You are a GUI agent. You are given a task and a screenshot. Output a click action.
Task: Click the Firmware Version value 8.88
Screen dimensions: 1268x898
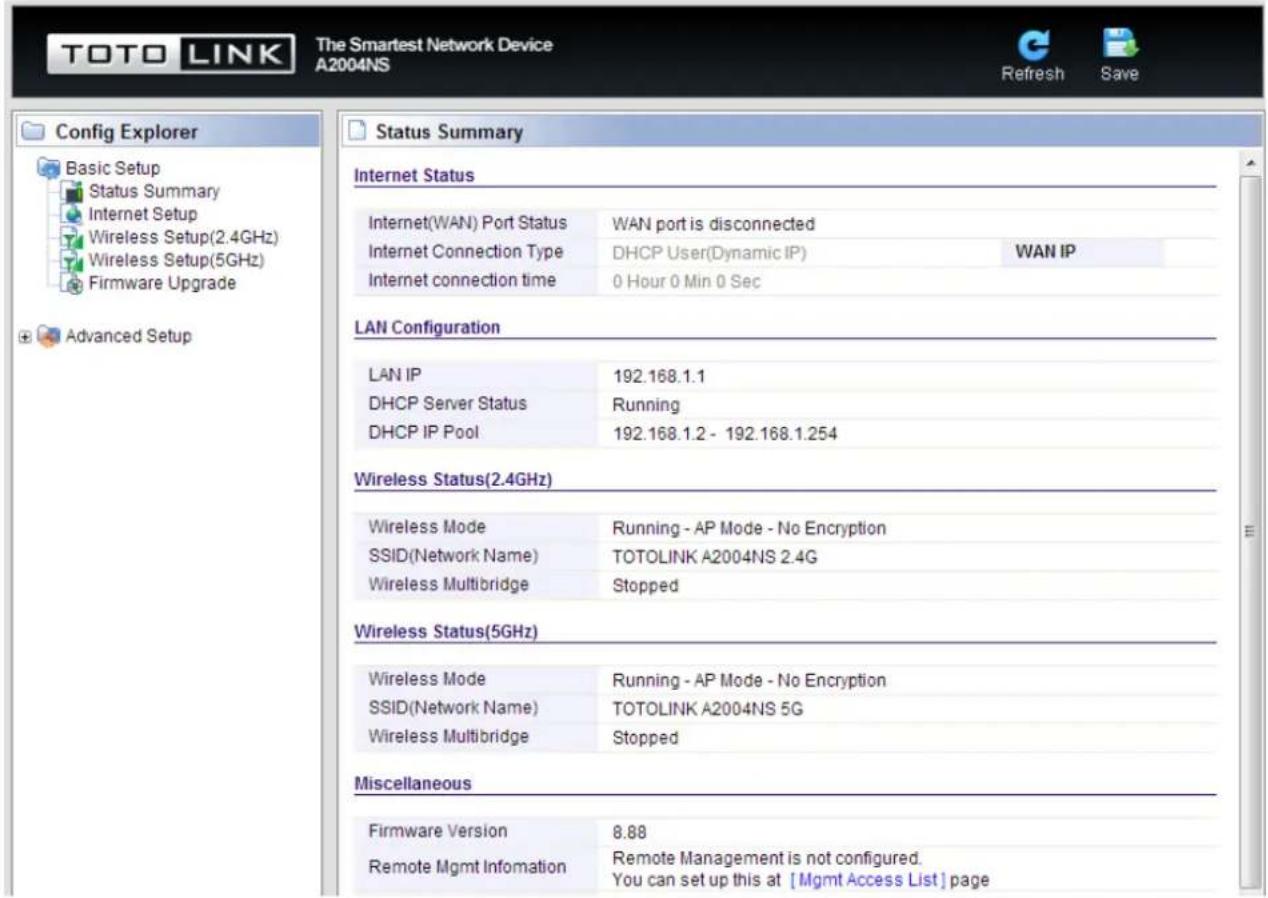tap(630, 832)
